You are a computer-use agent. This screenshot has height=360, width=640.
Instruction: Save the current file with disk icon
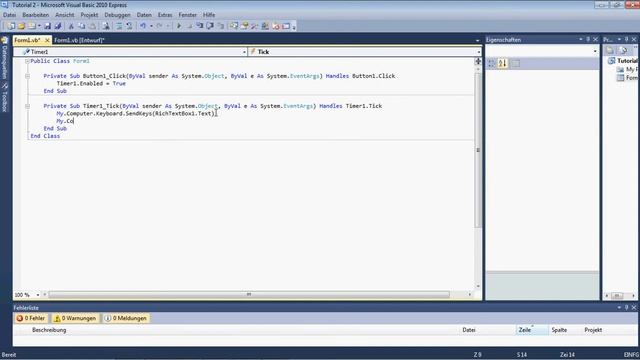47,26
